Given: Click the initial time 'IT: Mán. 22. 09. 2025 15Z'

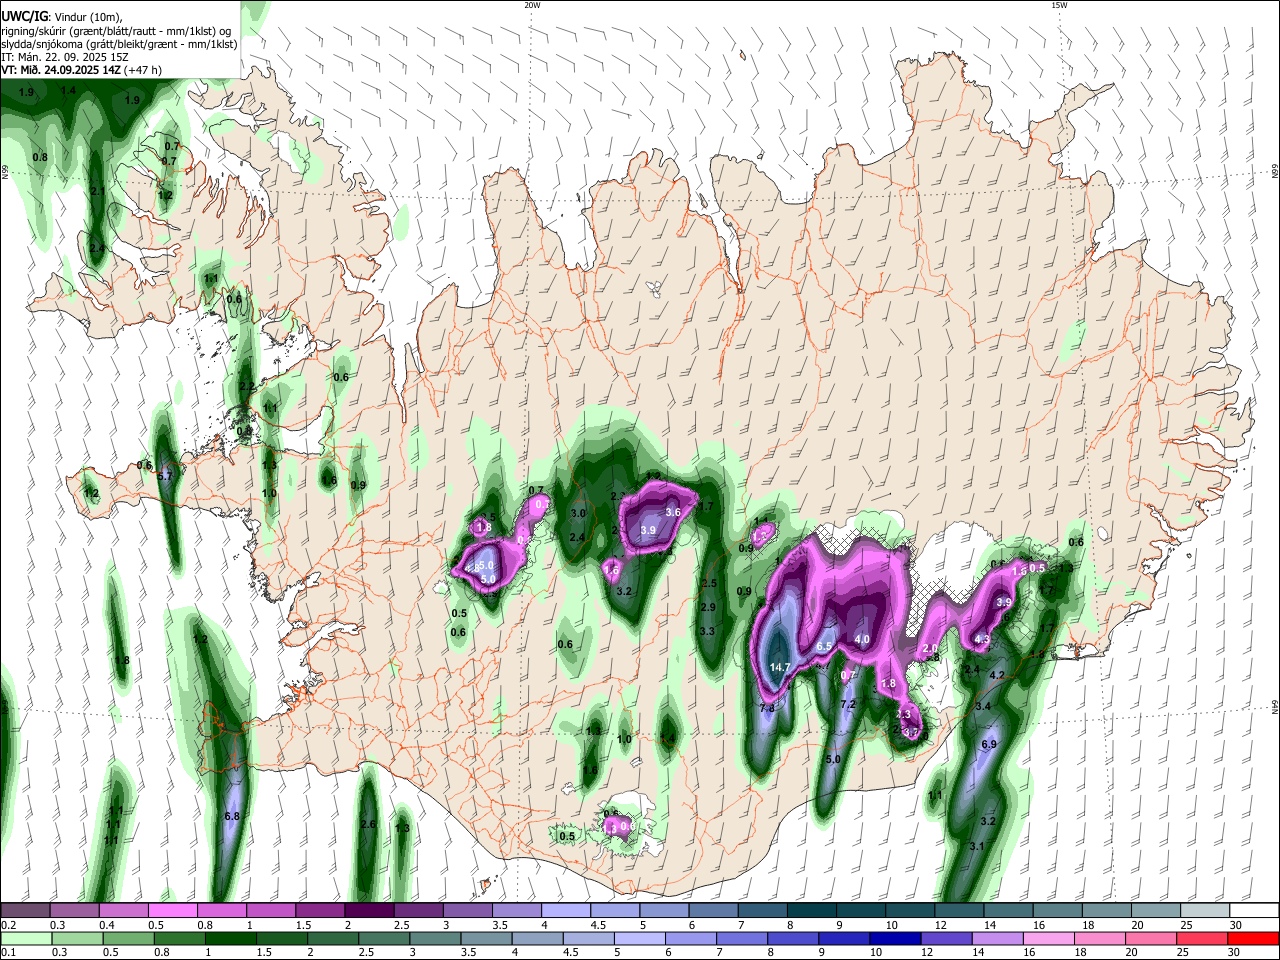Looking at the screenshot, I should pos(65,57).
